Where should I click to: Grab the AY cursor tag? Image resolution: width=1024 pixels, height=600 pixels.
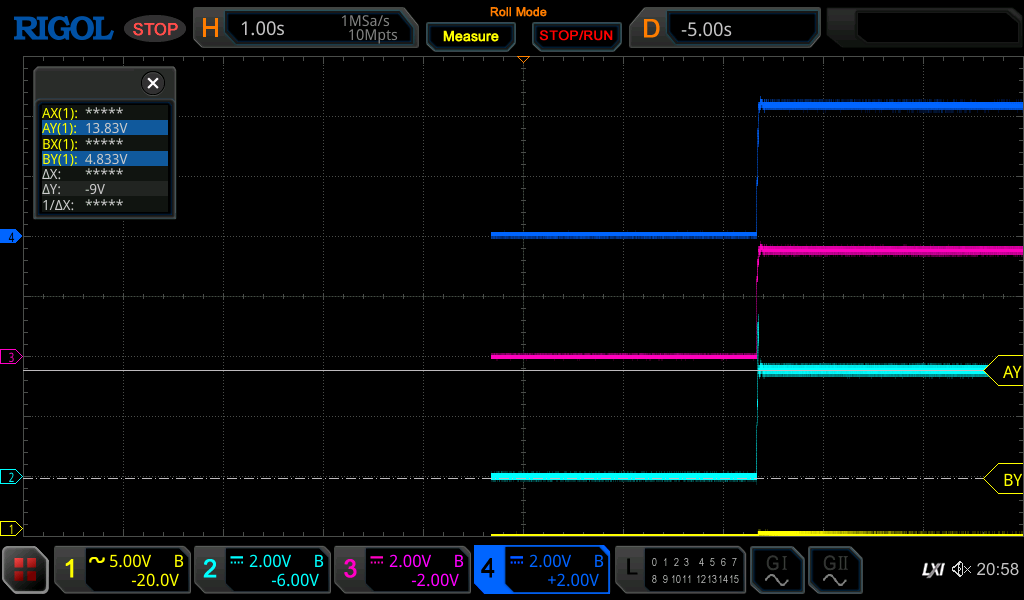tap(1004, 371)
